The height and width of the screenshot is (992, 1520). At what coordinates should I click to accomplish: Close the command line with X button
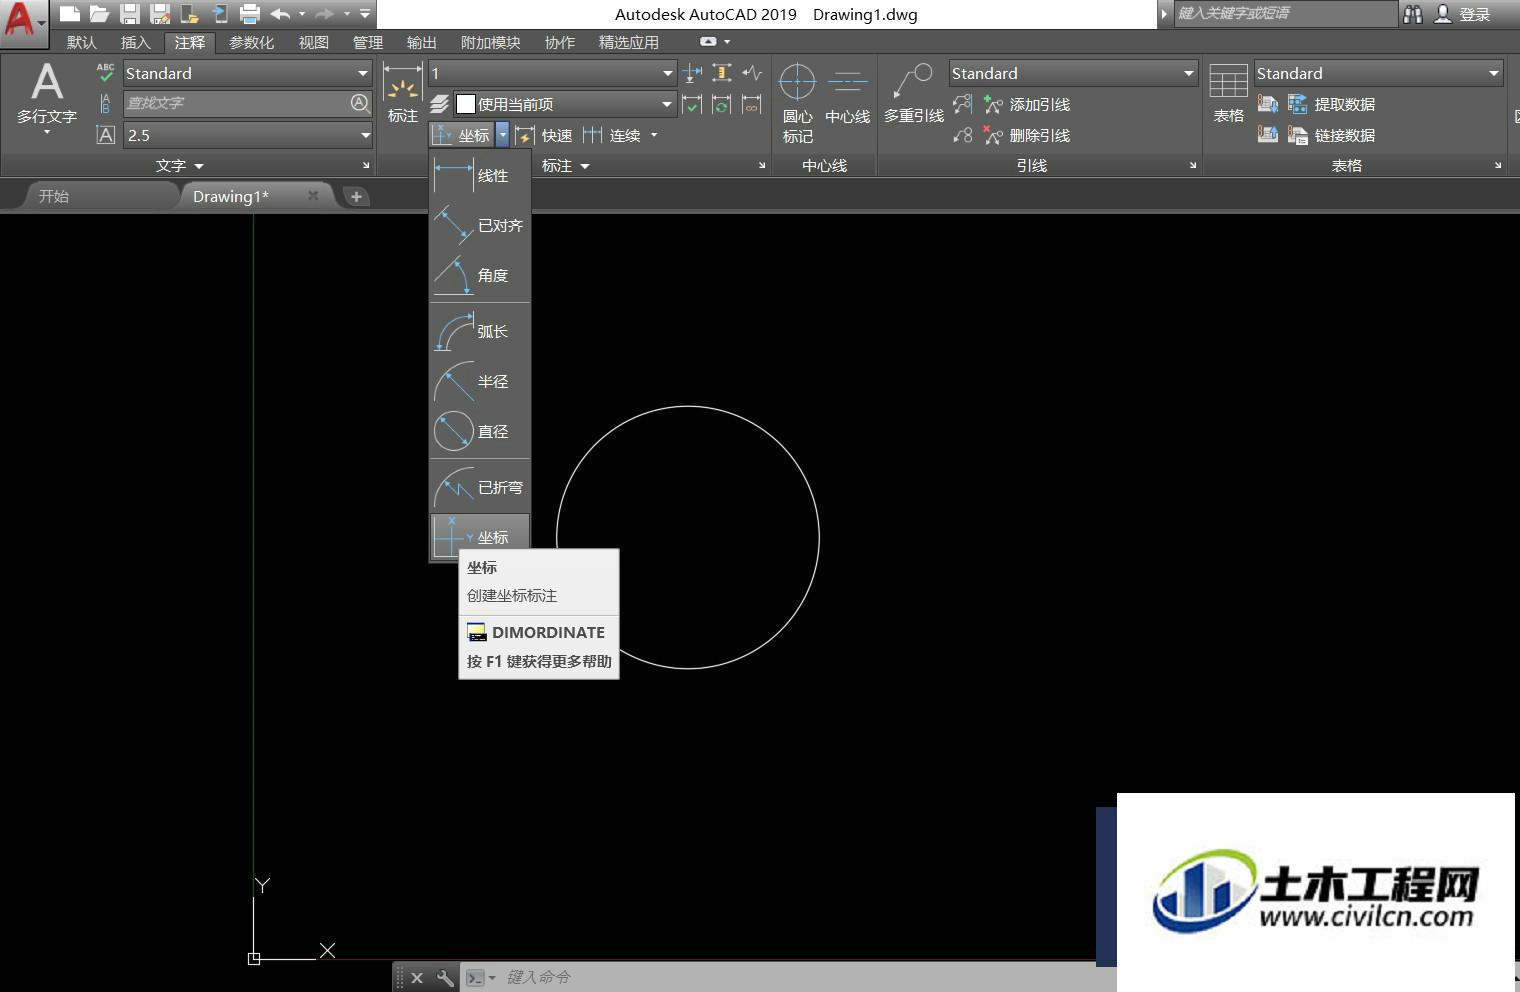[x=417, y=977]
